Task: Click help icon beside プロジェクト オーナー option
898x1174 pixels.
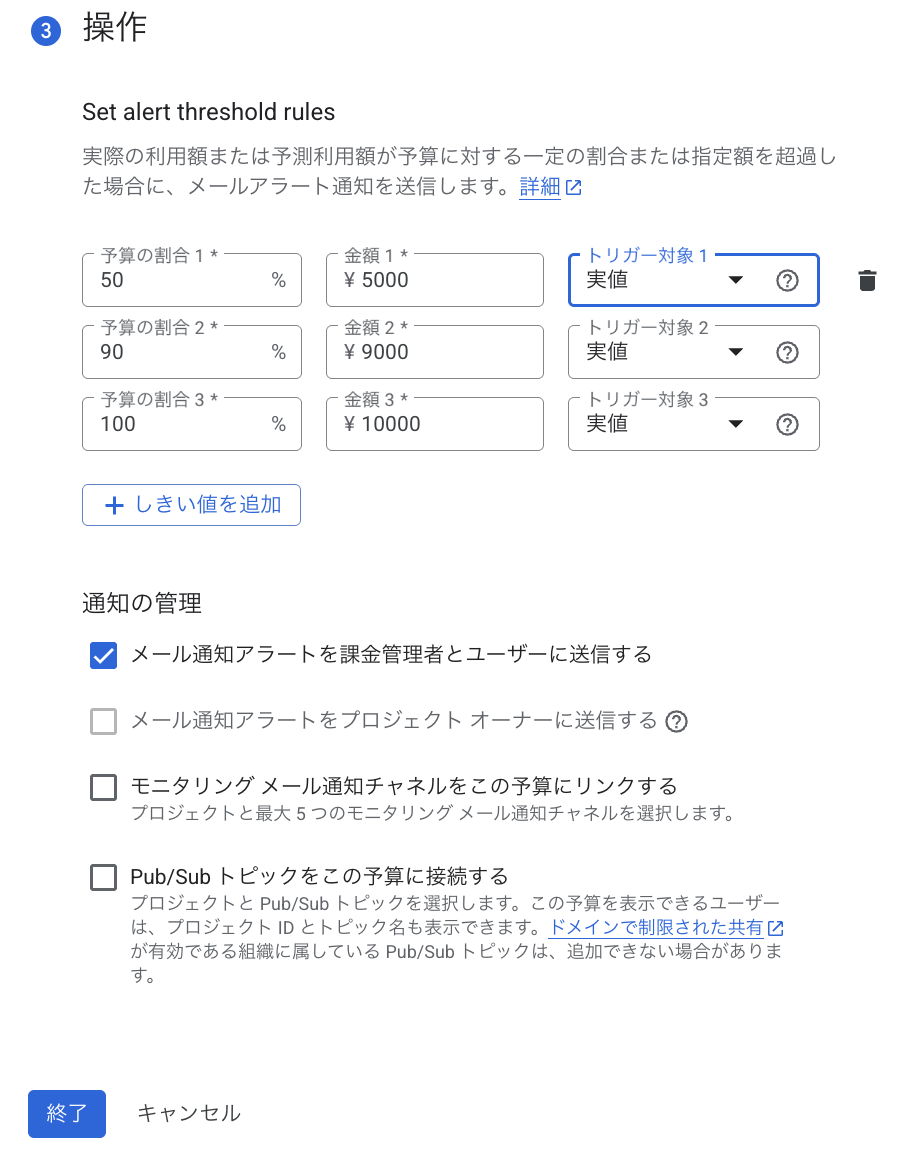Action: tap(677, 721)
